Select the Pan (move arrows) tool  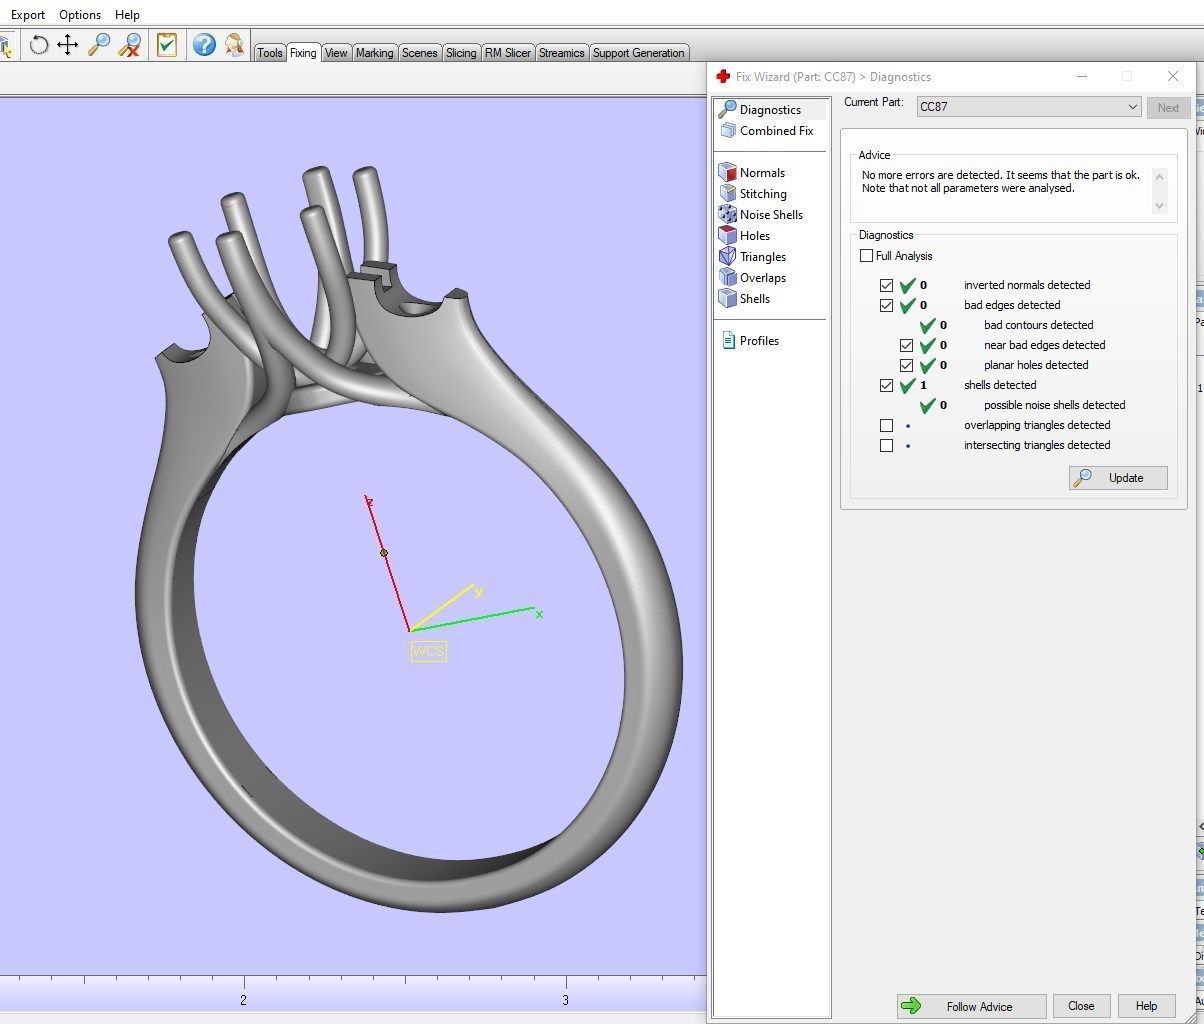(x=68, y=44)
